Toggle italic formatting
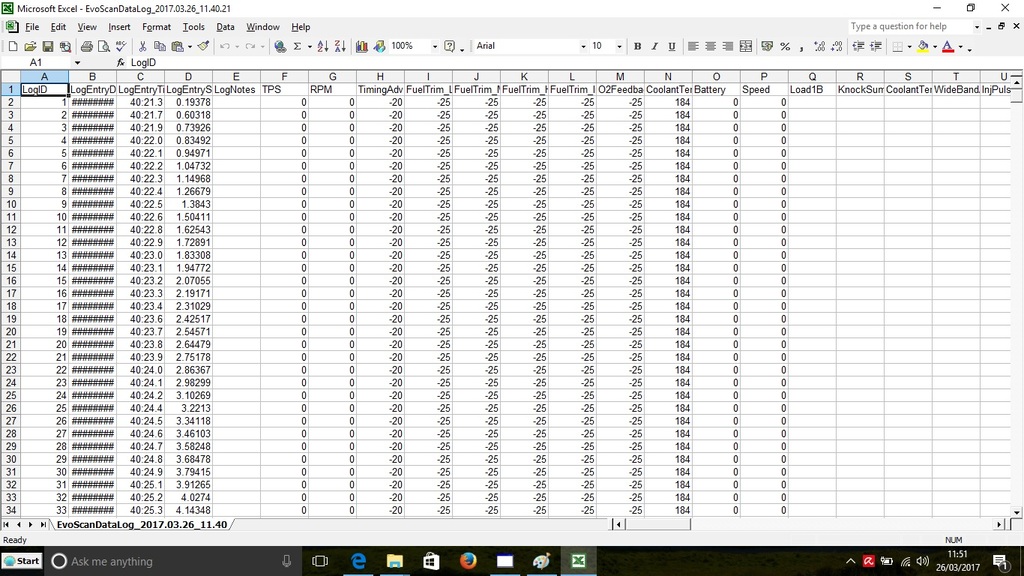The width and height of the screenshot is (1024, 576). point(654,46)
